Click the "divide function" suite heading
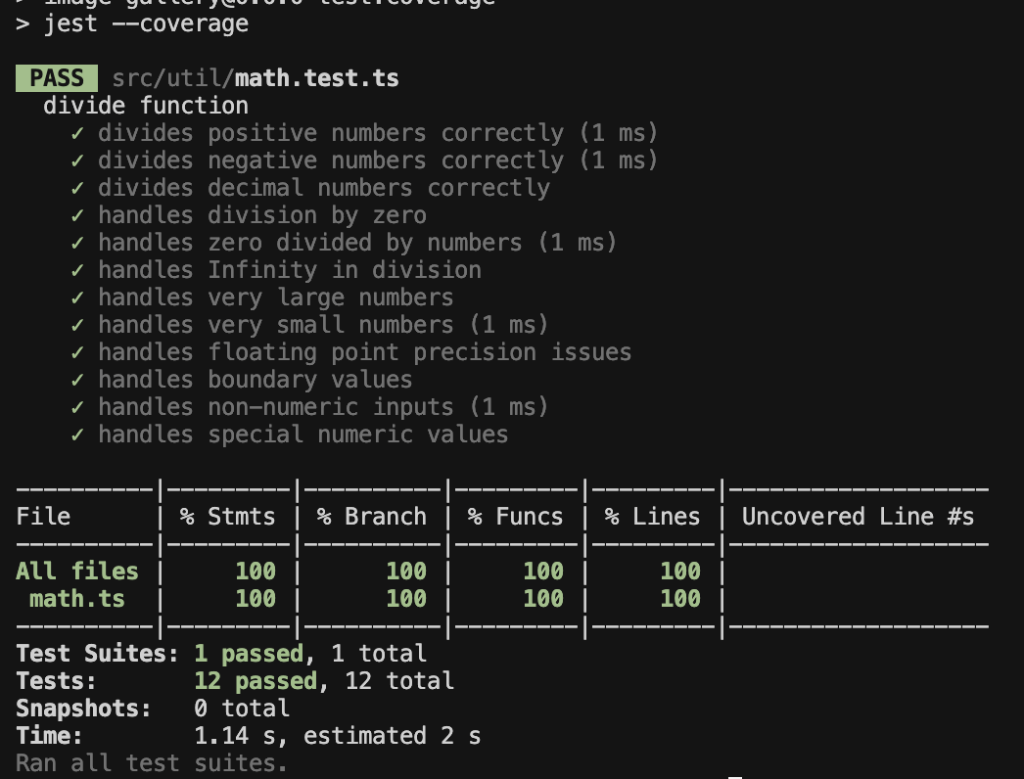 coord(146,106)
